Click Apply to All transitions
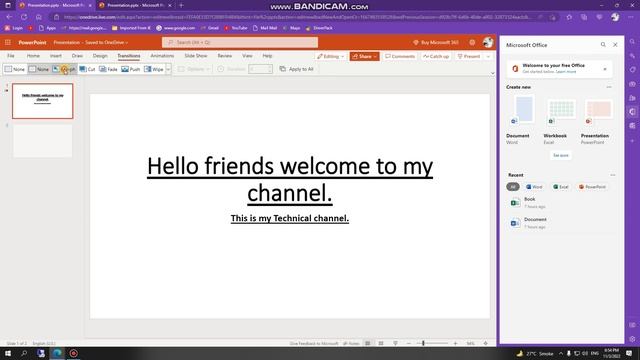Image resolution: width=640 pixels, height=360 pixels. 297,69
